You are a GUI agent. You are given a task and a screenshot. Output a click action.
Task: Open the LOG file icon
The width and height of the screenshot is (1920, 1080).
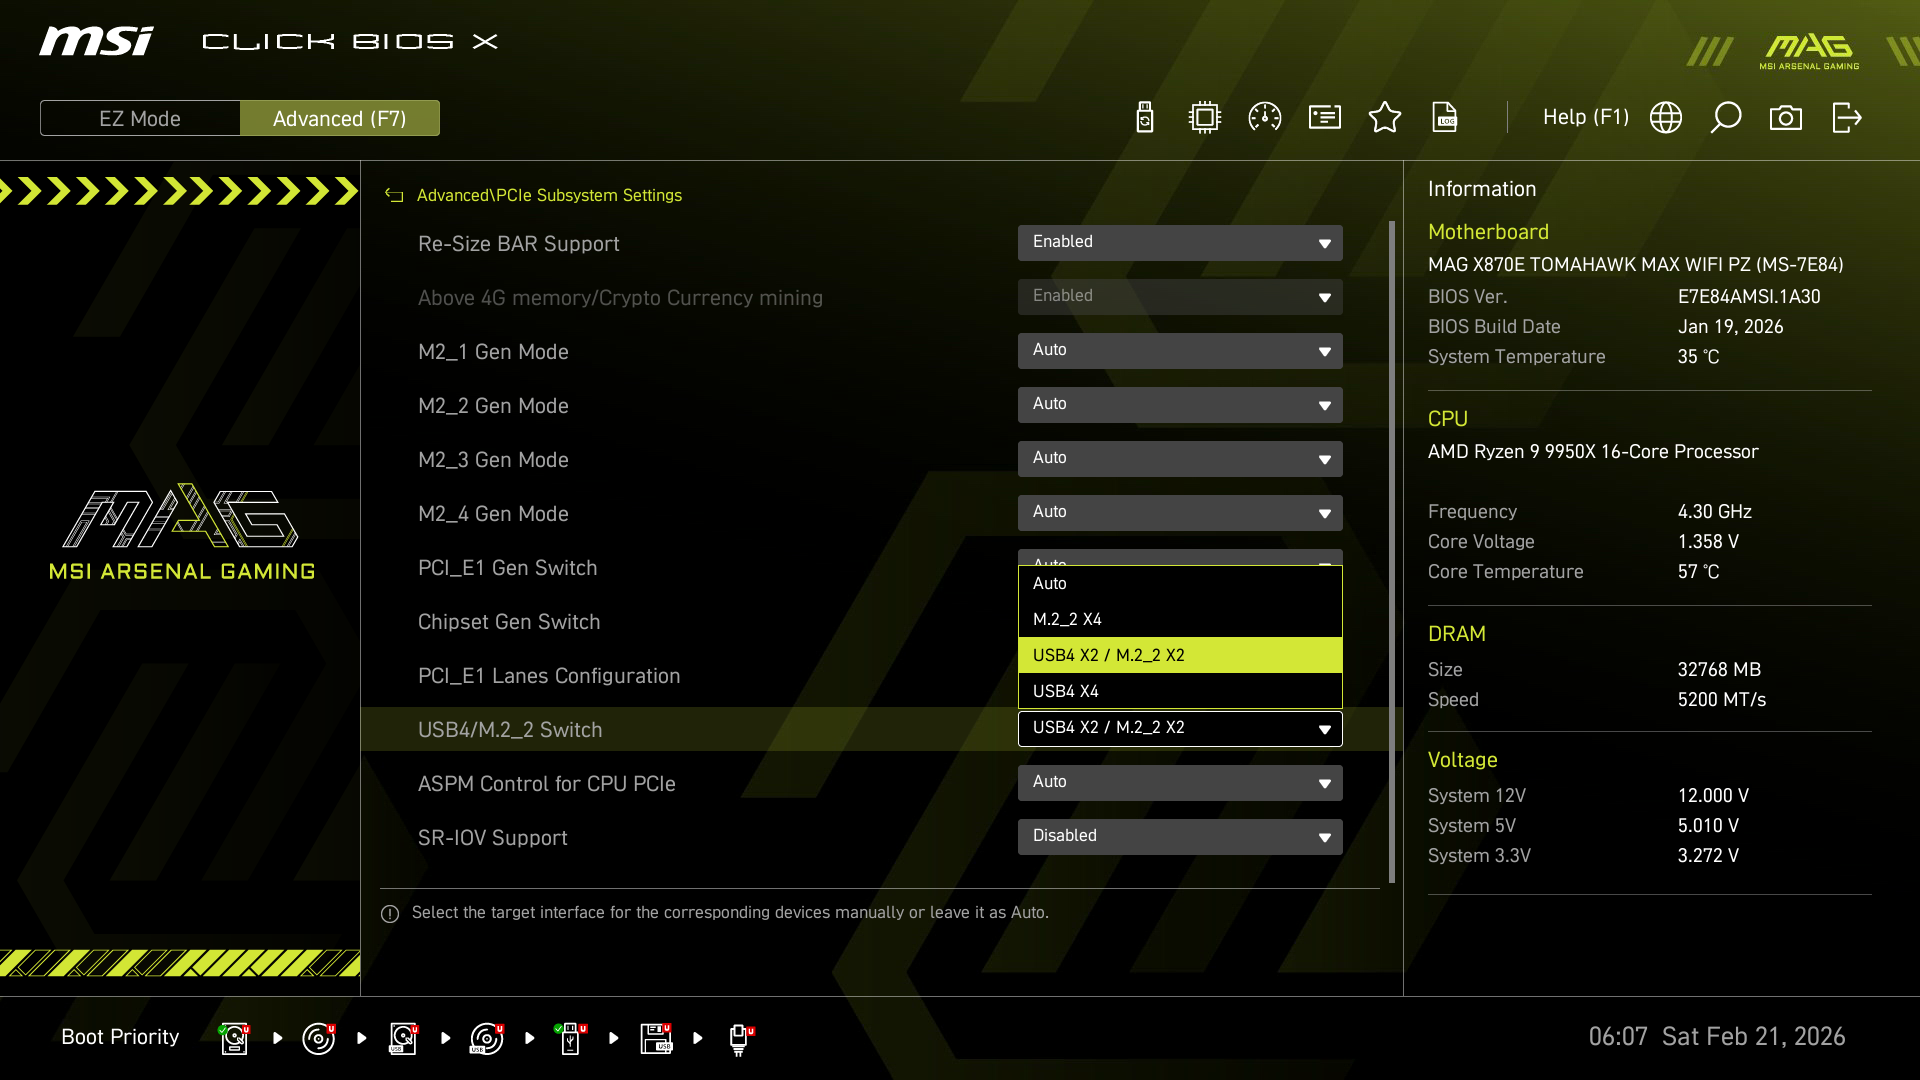click(1445, 118)
